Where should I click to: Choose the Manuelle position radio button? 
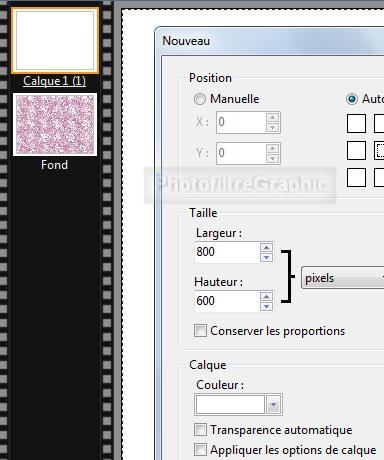200,99
